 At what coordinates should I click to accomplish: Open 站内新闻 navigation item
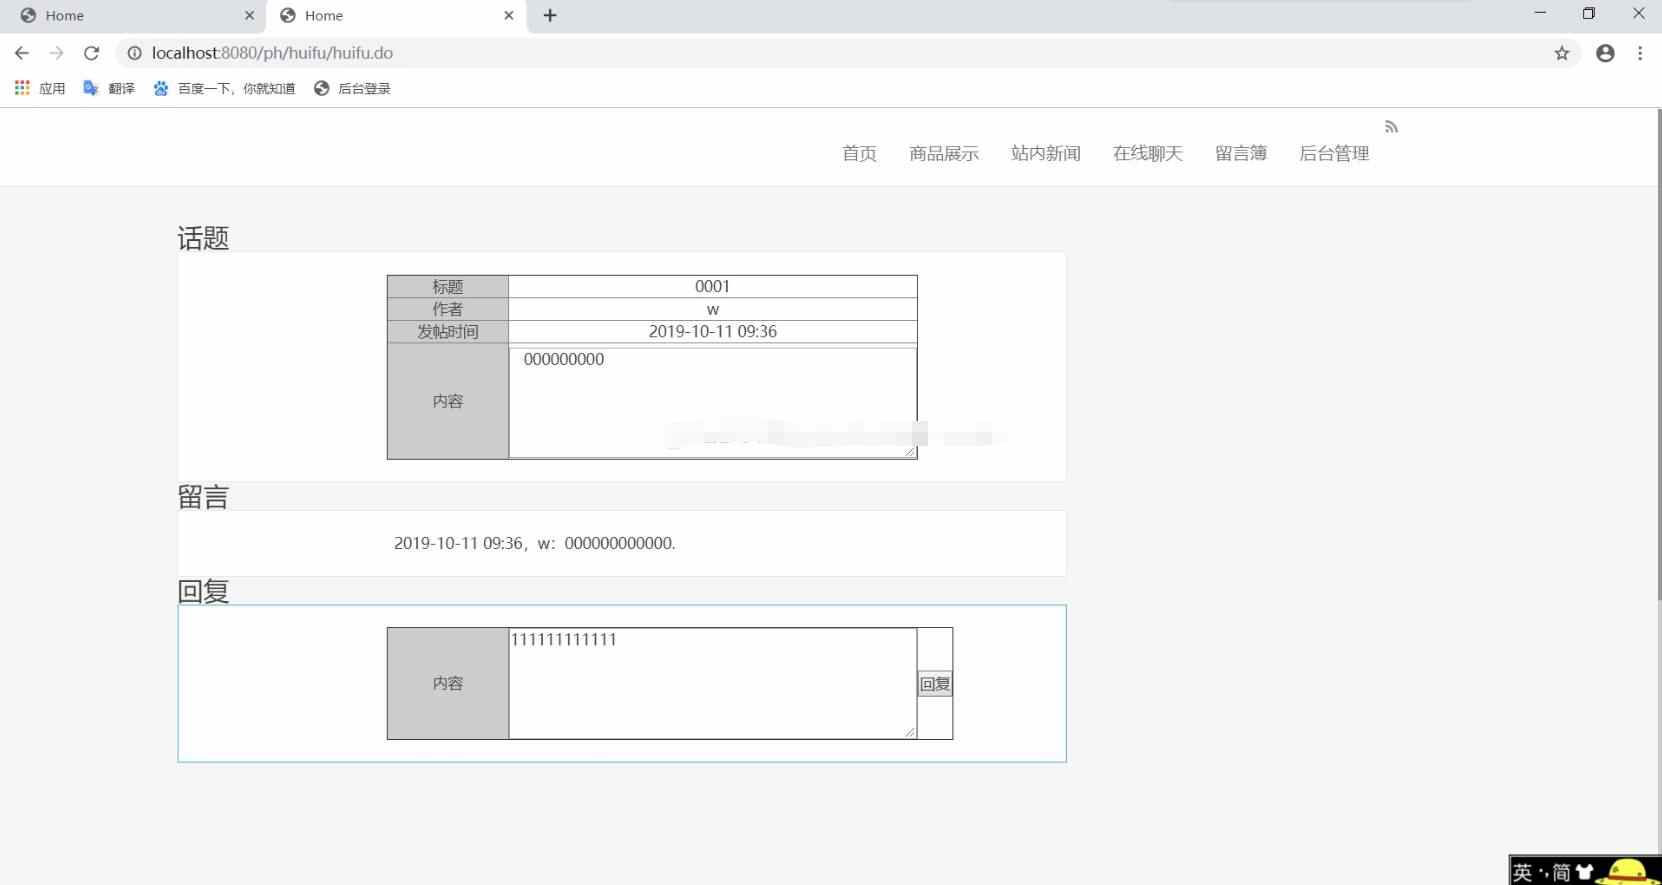1046,153
